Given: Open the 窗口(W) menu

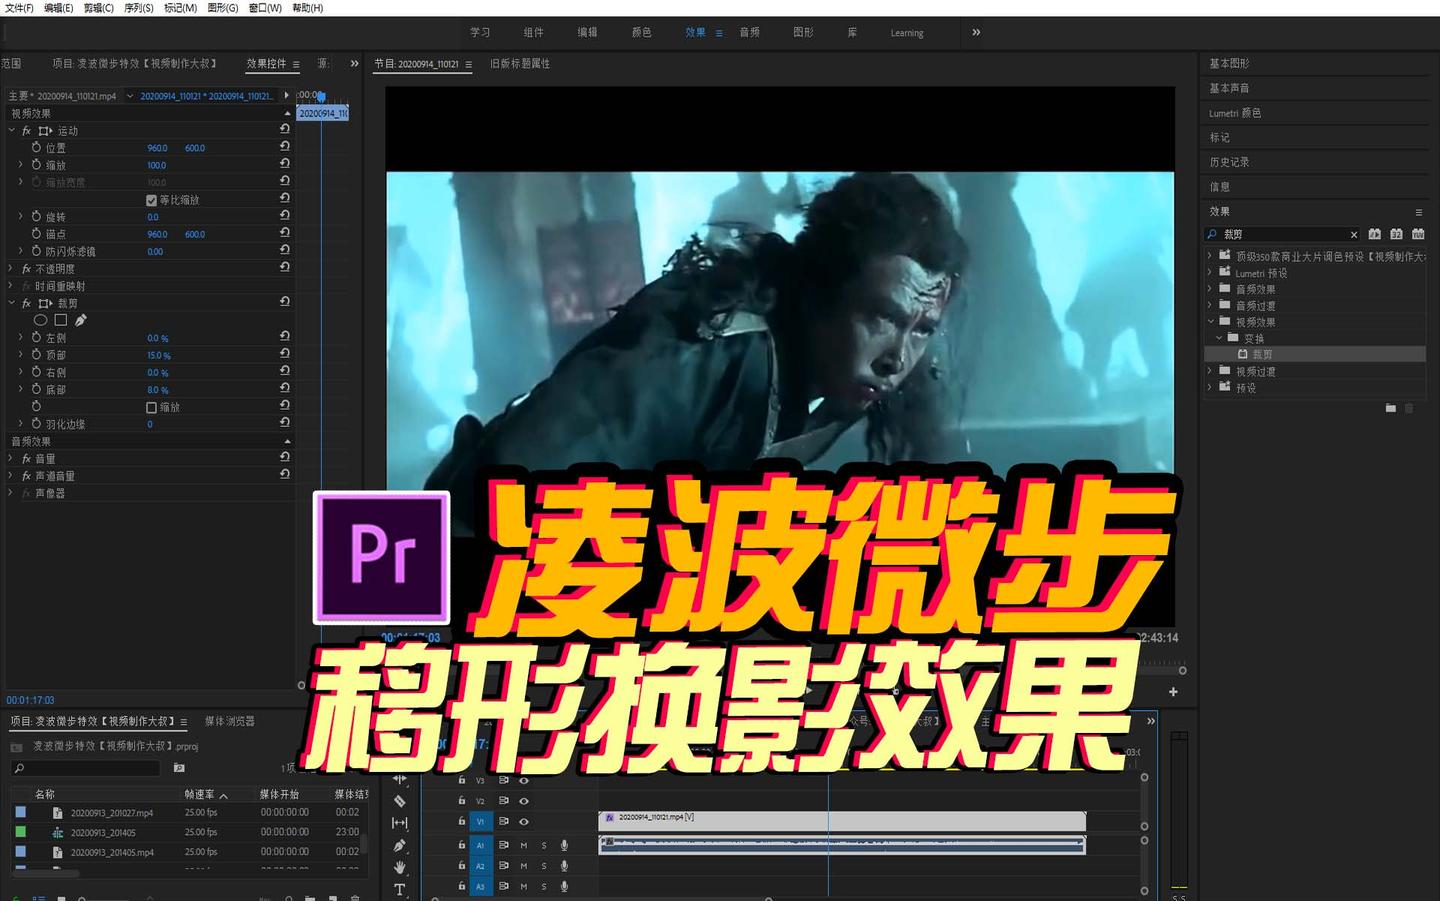Looking at the screenshot, I should click(x=265, y=8).
